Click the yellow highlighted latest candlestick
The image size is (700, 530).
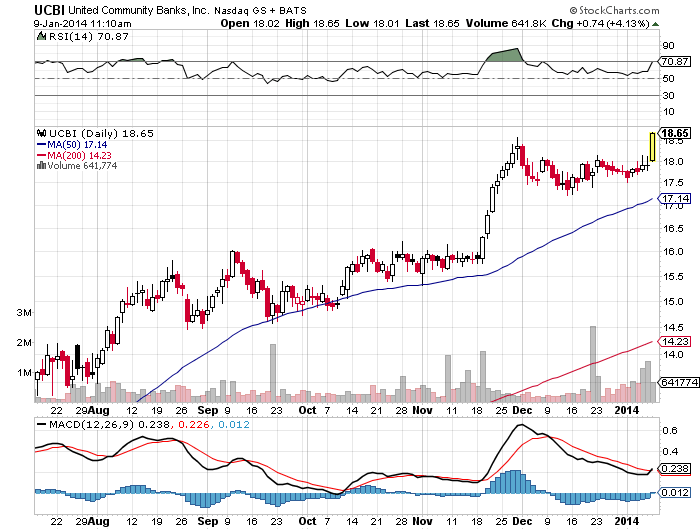pos(653,147)
